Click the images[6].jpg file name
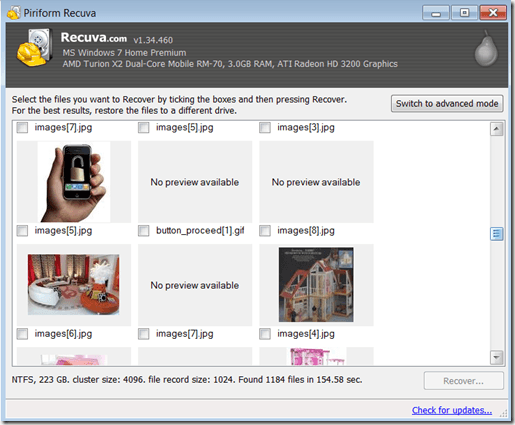This screenshot has height=425, width=515. 63,334
